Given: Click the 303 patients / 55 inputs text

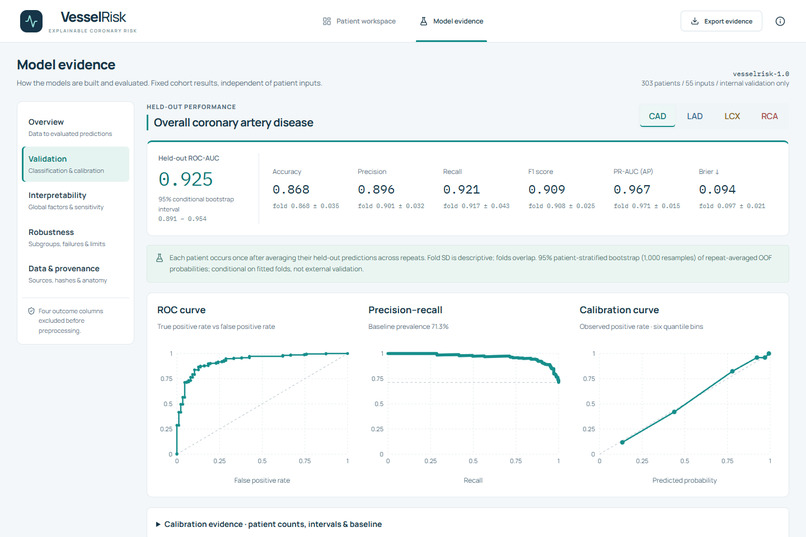Looking at the screenshot, I should click(715, 83).
